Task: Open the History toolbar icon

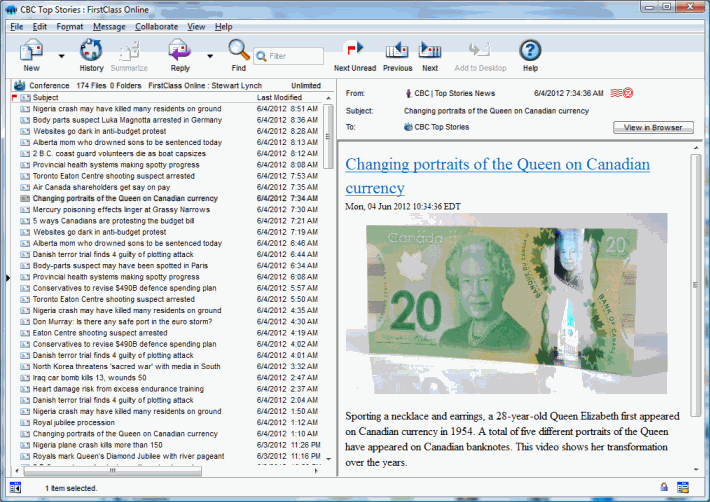Action: tap(91, 50)
